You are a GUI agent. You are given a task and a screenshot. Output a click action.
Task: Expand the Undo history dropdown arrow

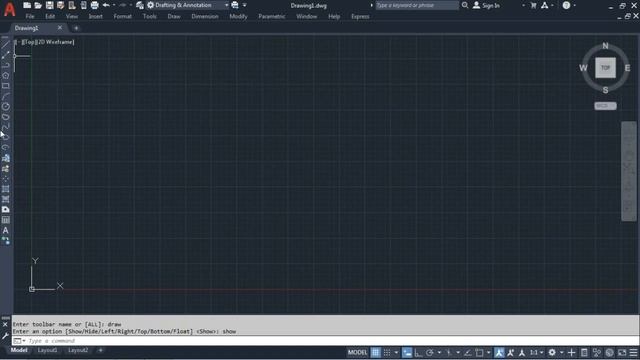pyautogui.click(x=114, y=5)
